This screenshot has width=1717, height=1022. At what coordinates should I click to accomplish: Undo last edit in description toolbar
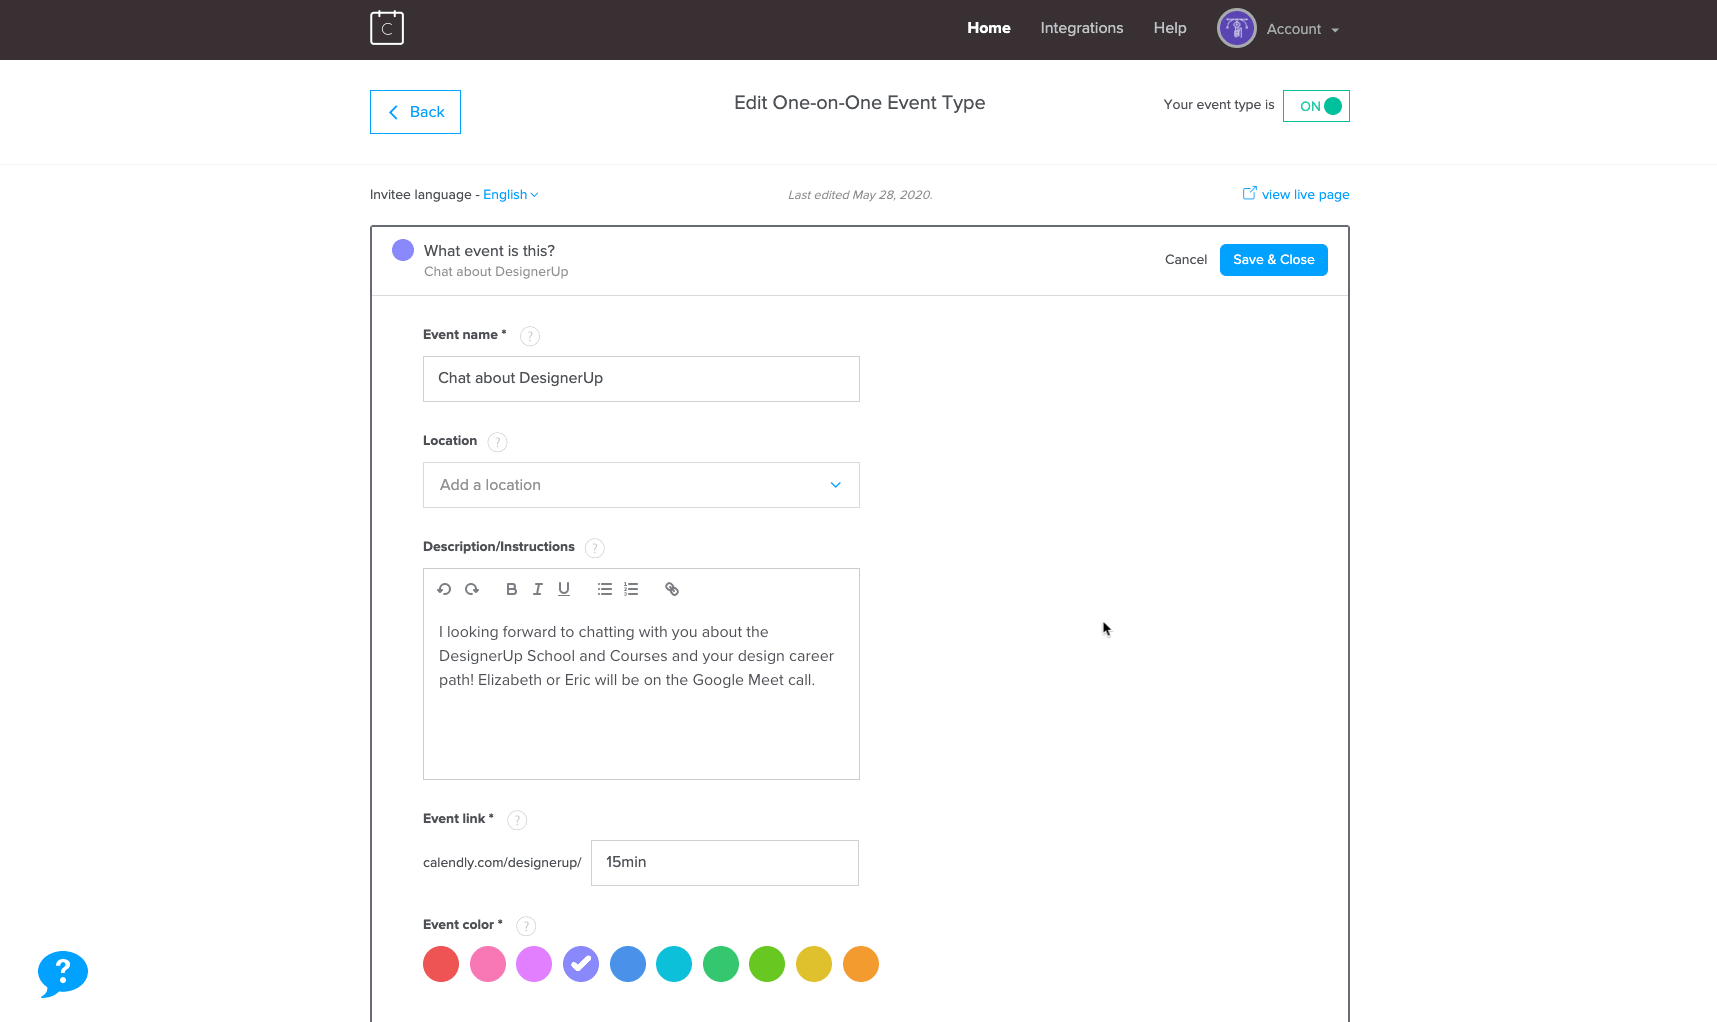click(444, 589)
